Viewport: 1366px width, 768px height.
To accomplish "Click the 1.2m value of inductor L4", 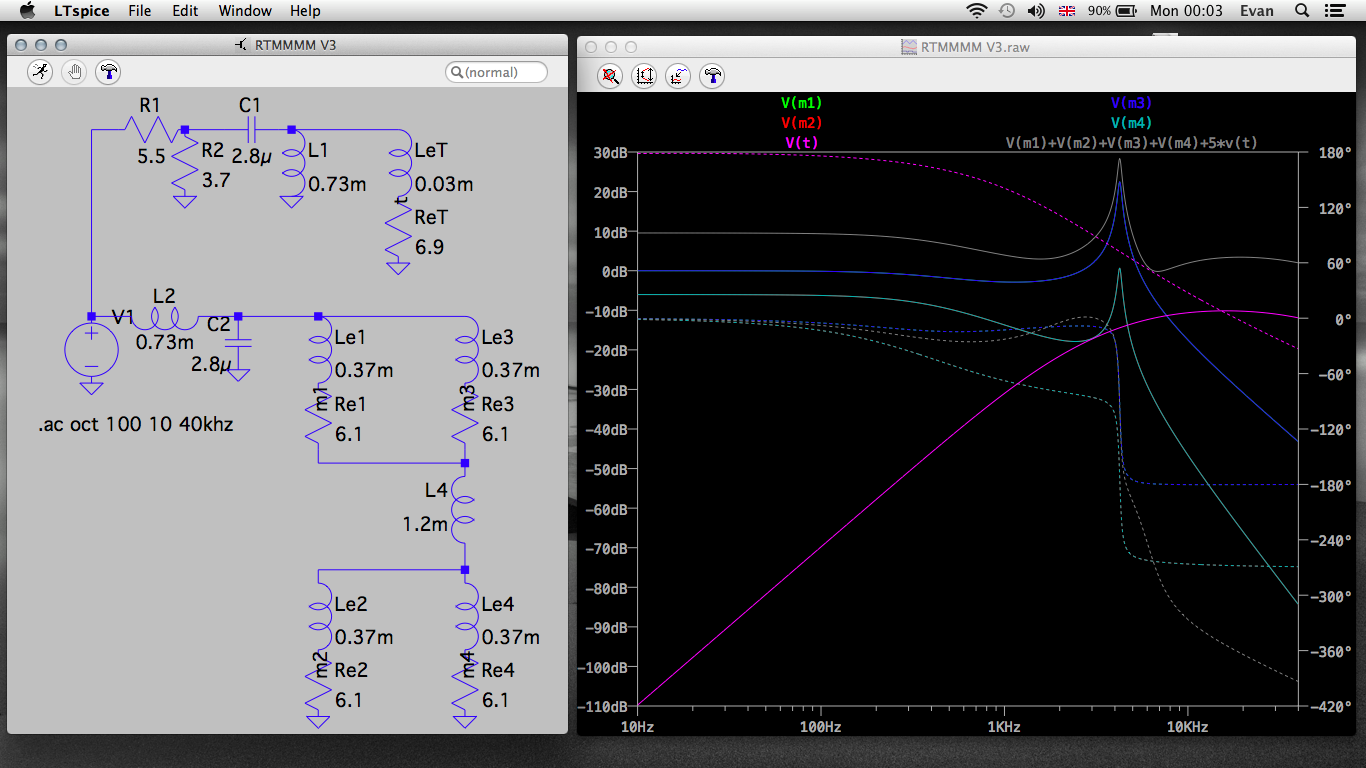I will point(425,524).
